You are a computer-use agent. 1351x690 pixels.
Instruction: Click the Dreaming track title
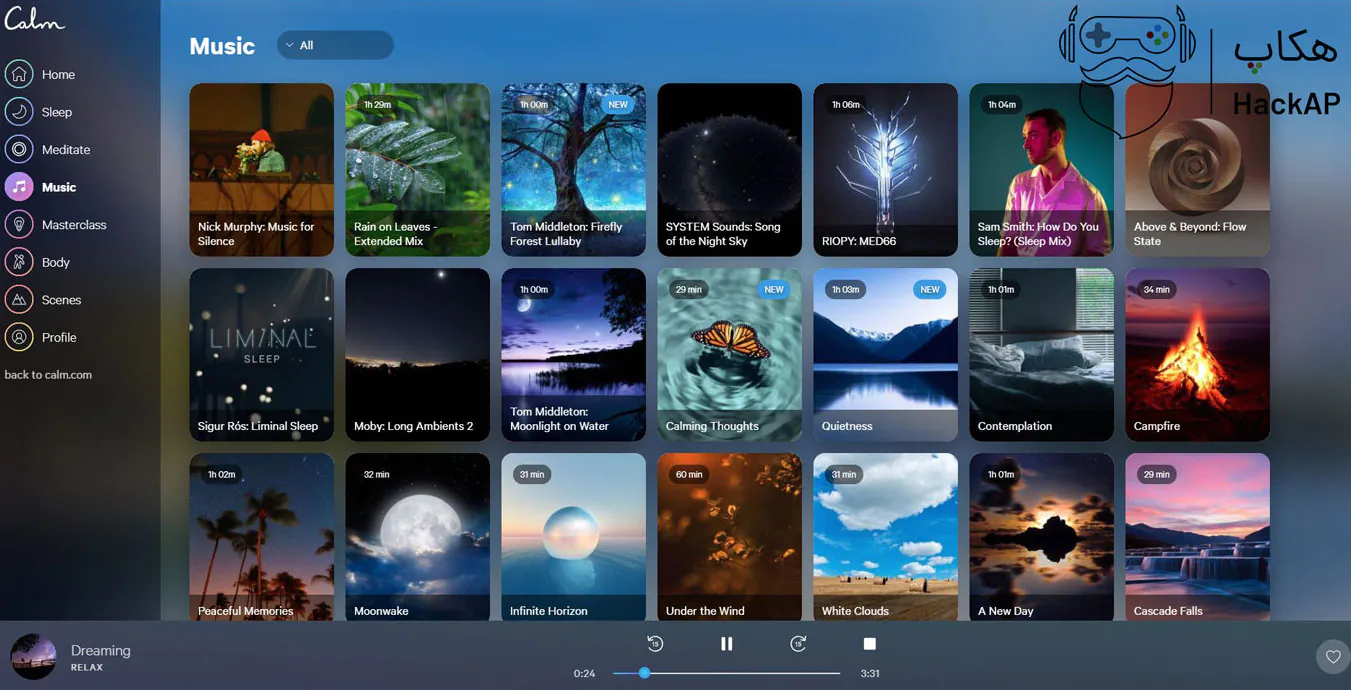101,650
